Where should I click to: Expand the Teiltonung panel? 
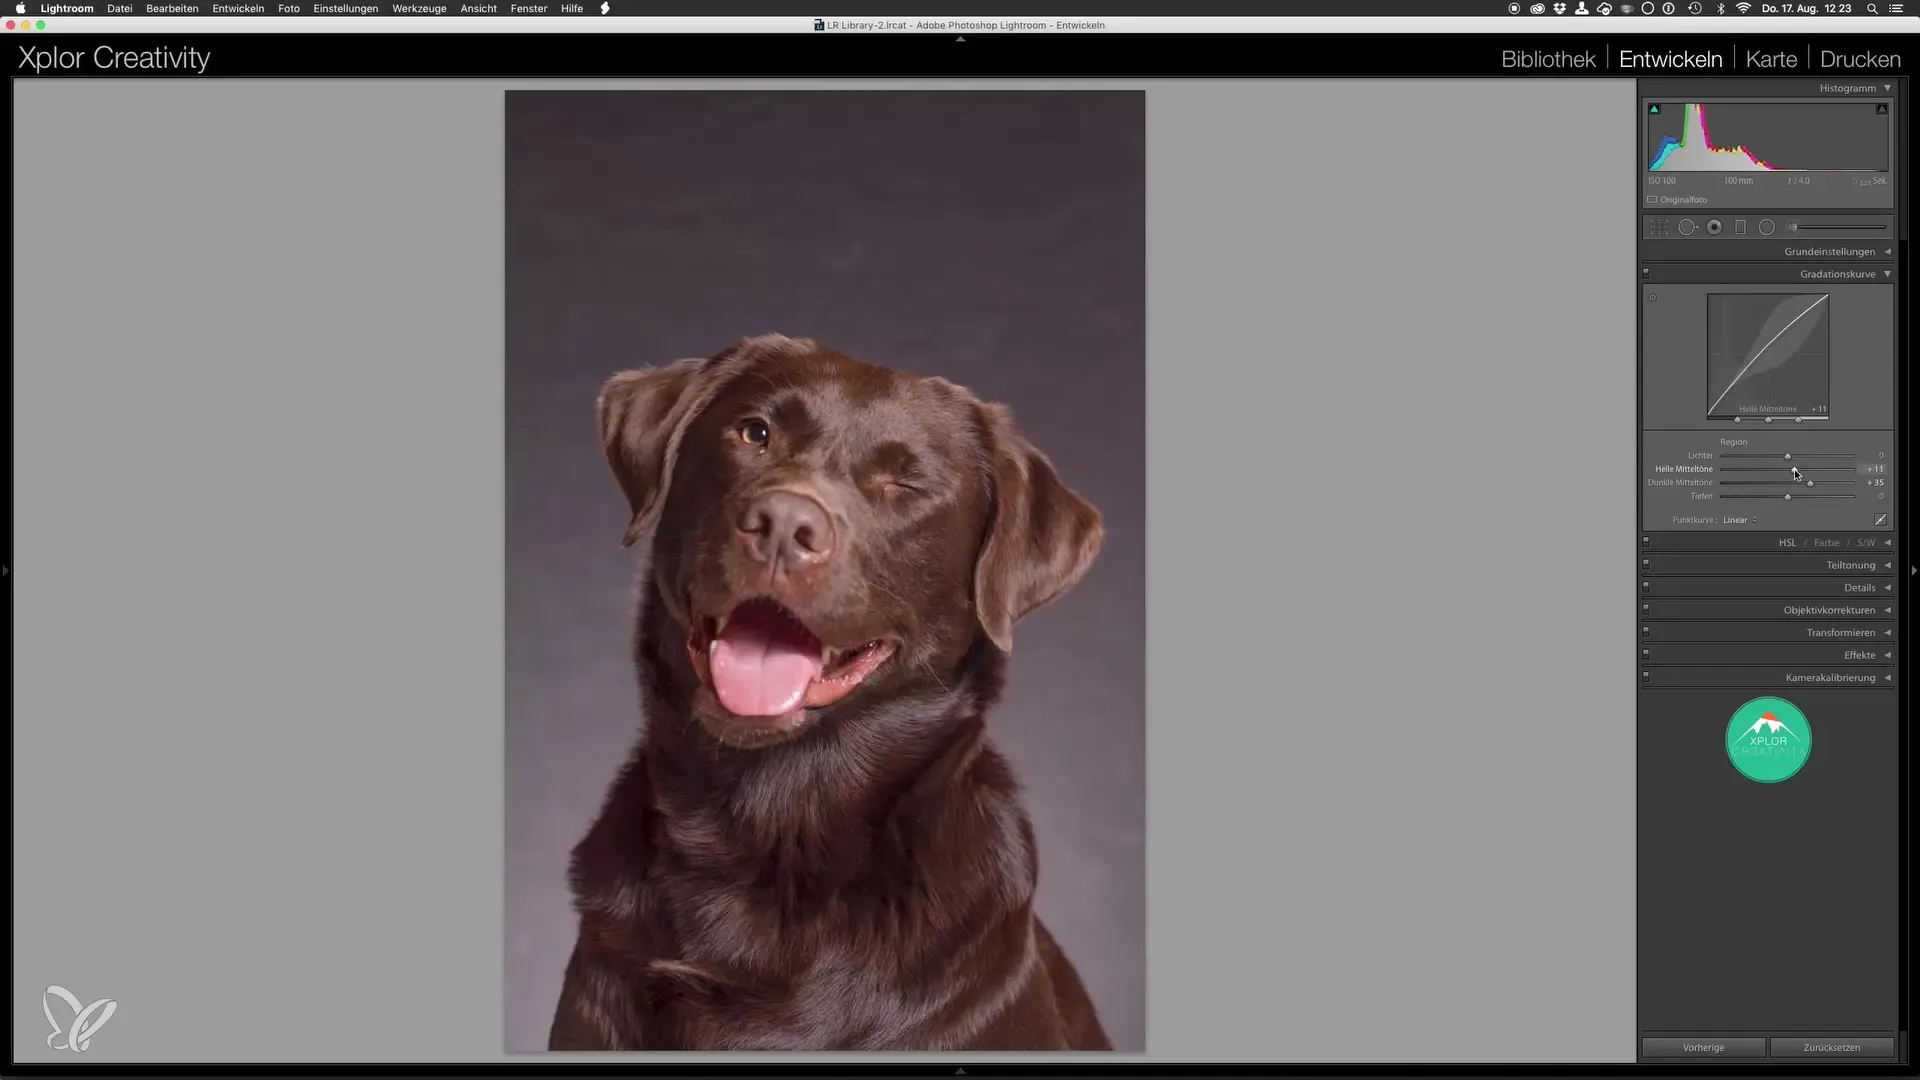tap(1850, 565)
